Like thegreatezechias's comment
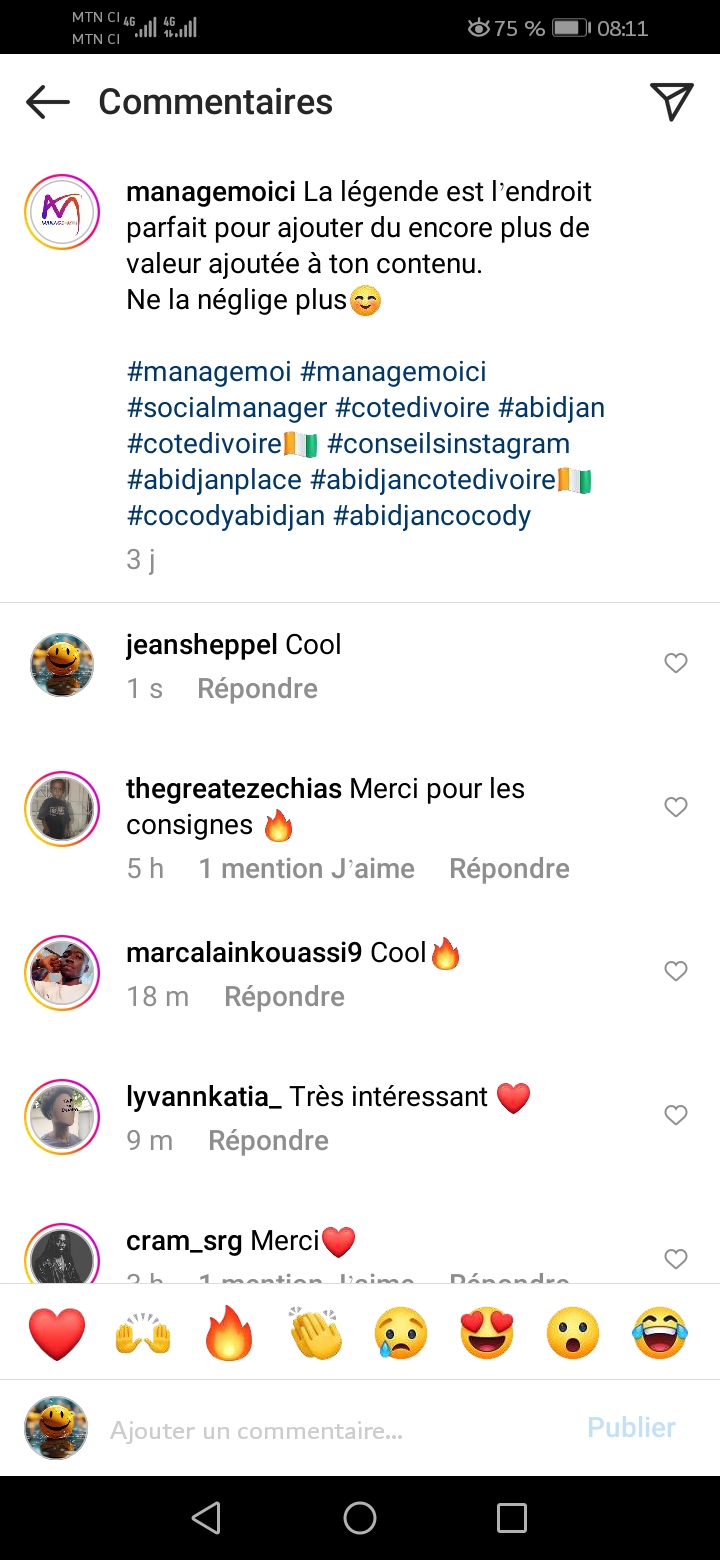The image size is (720, 1560). 676,807
